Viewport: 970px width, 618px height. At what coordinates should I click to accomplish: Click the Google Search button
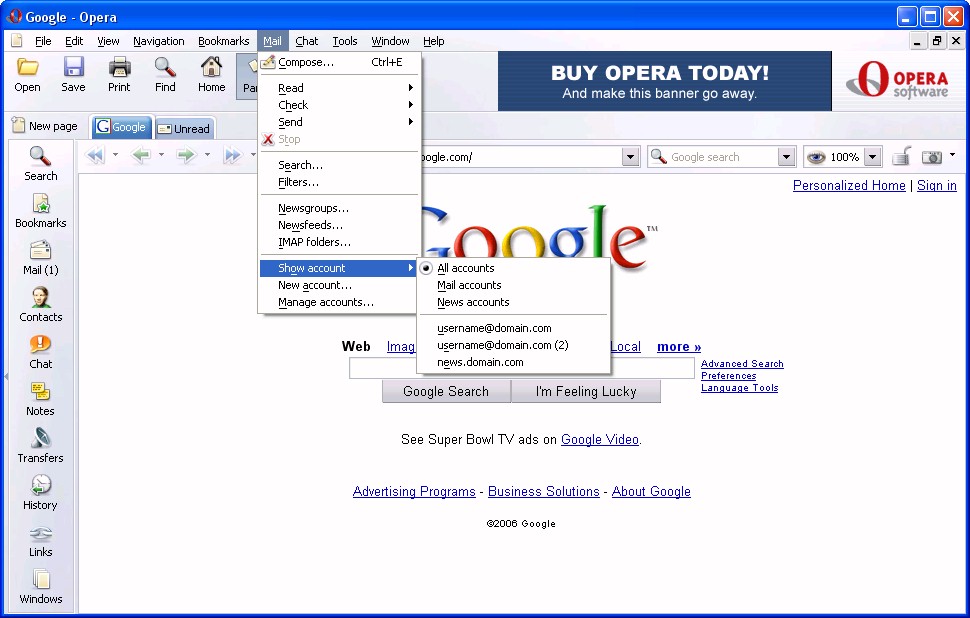(x=446, y=392)
